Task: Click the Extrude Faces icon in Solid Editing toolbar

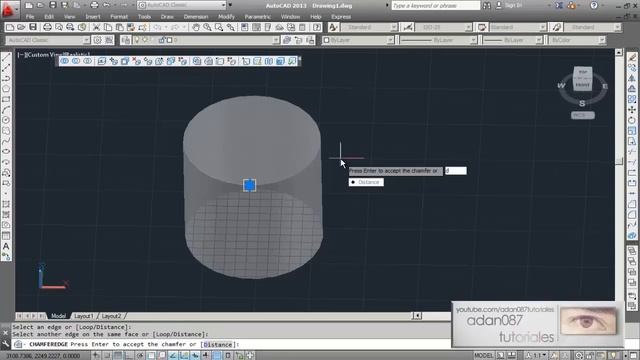Action: click(102, 61)
